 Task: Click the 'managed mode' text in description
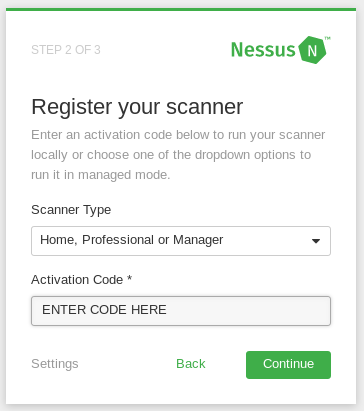click(x=124, y=175)
